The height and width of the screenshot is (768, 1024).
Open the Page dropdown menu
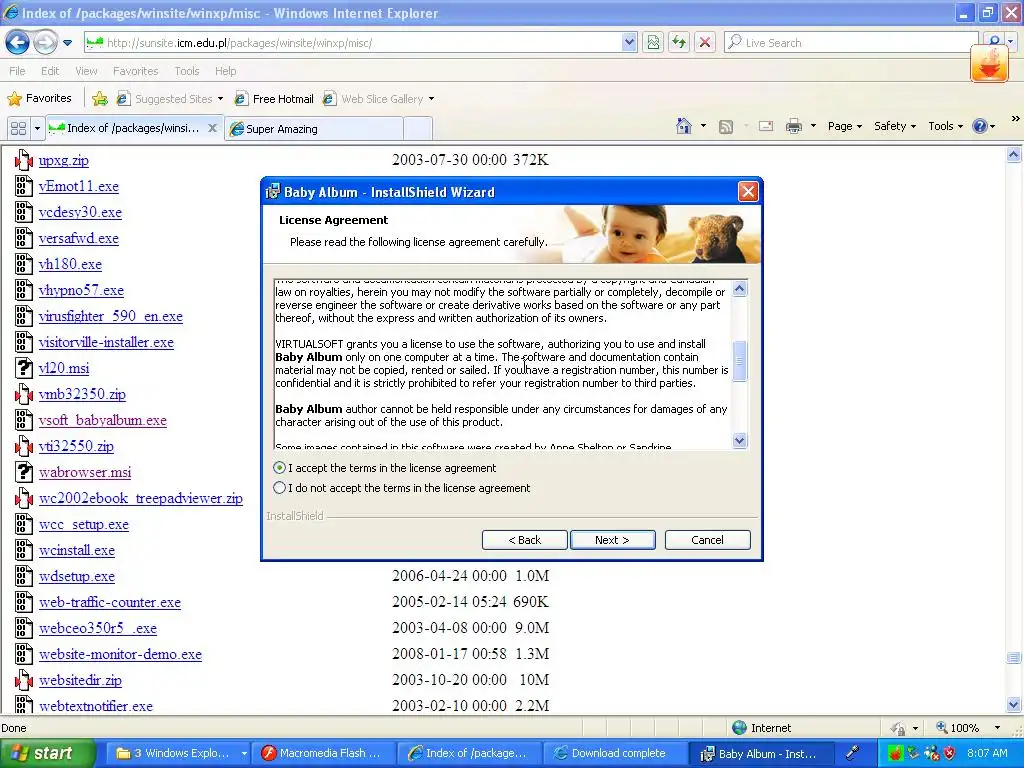845,126
